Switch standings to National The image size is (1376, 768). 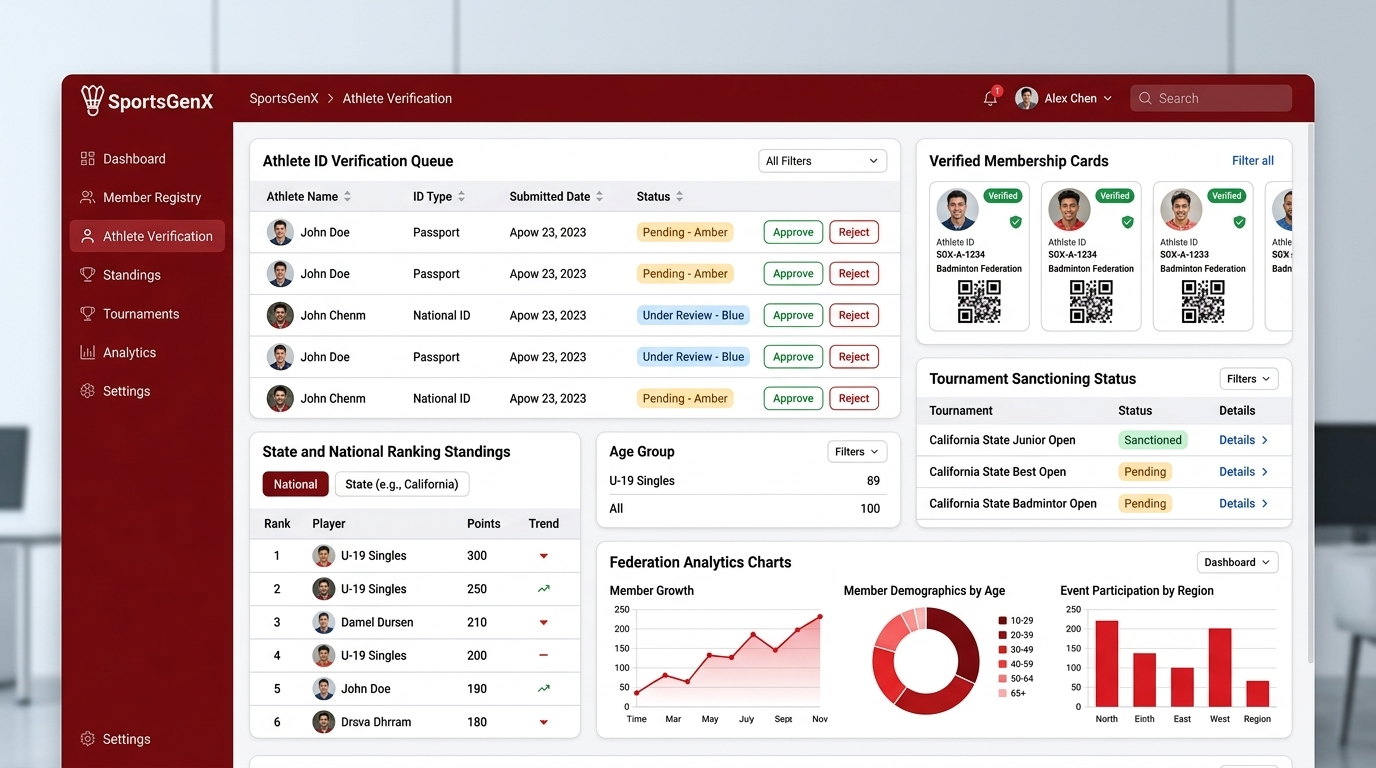pos(295,484)
